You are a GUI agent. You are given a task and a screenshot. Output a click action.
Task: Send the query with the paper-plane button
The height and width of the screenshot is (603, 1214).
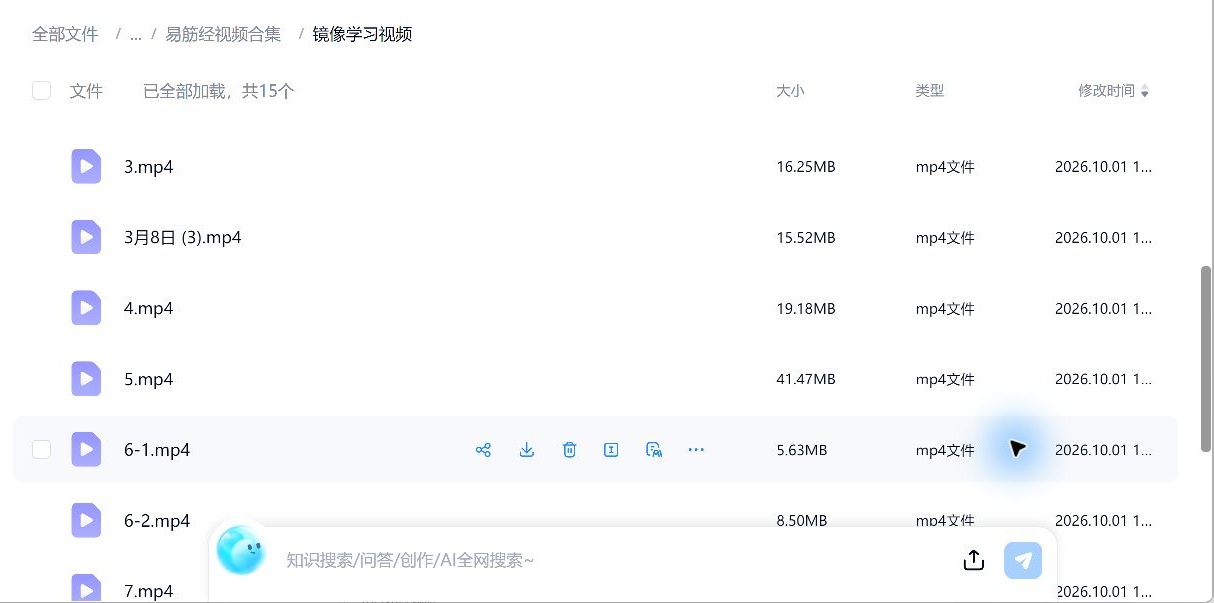pyautogui.click(x=1023, y=560)
